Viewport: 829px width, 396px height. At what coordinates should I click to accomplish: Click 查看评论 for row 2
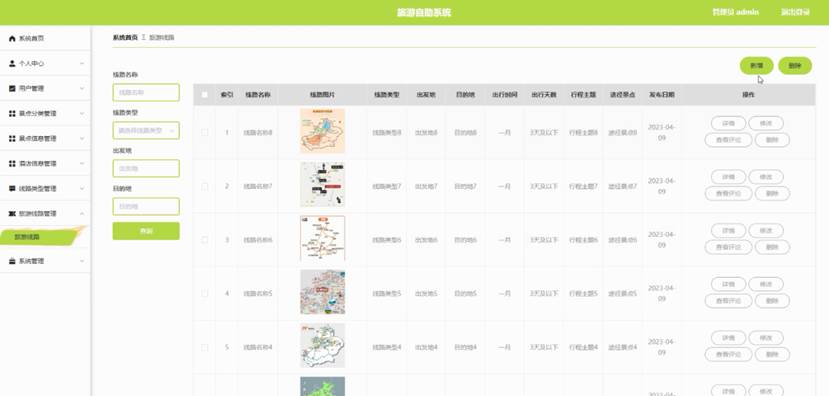[x=729, y=194]
